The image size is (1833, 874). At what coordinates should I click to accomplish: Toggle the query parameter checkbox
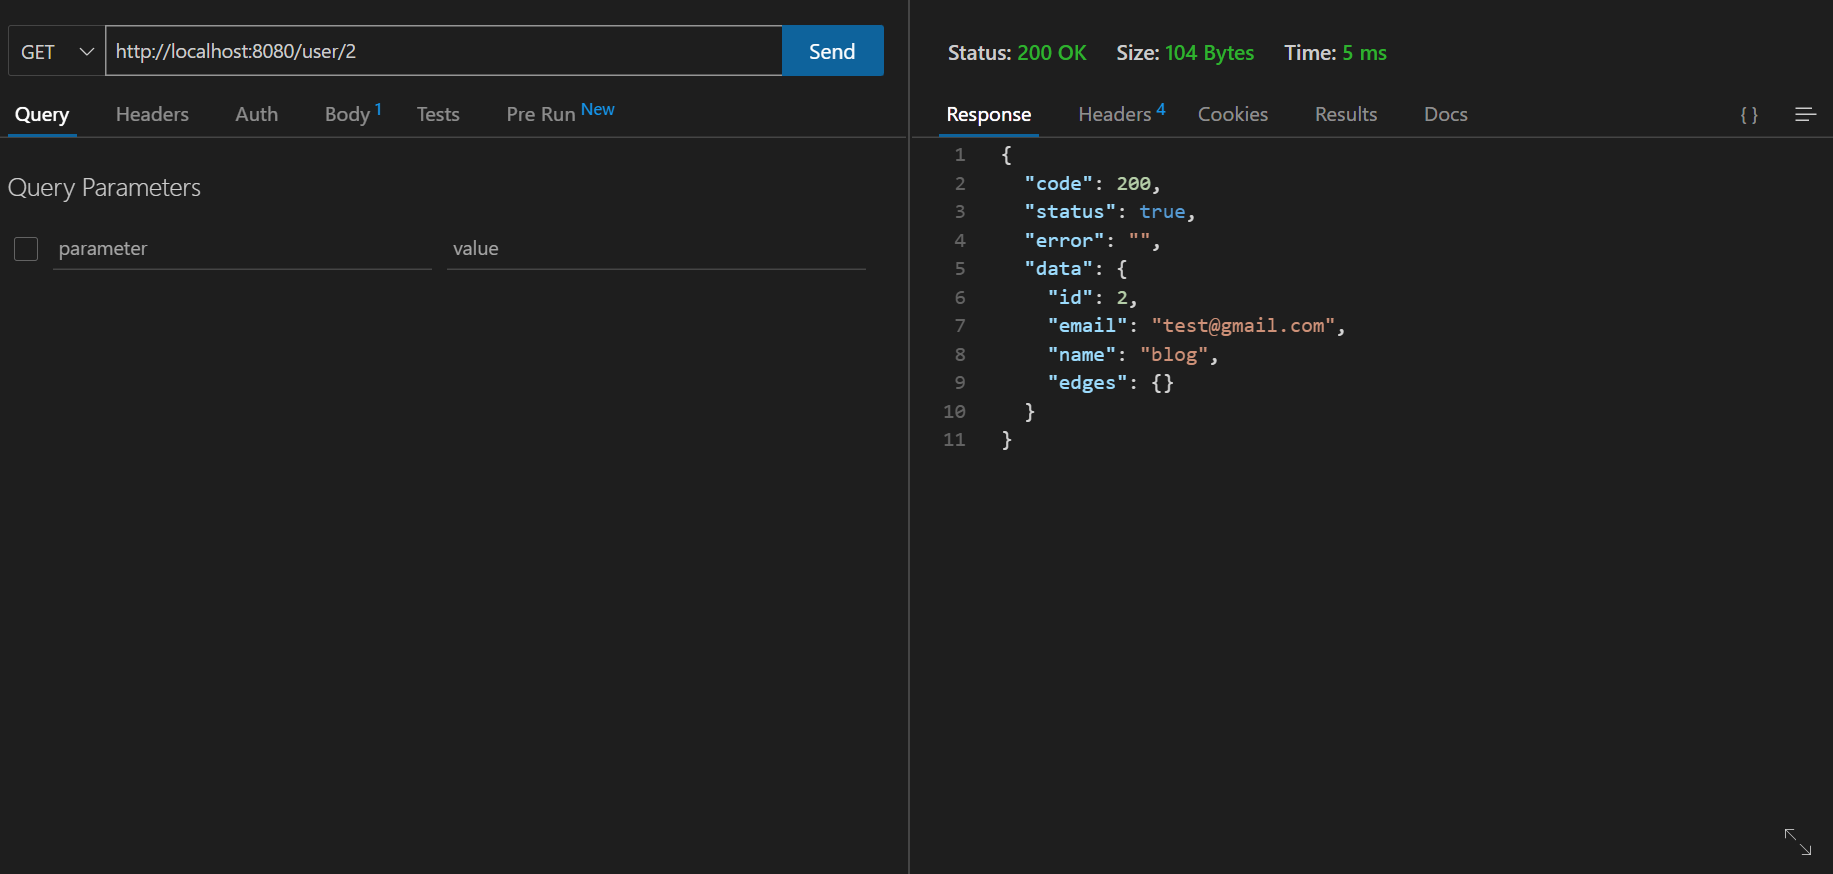[x=26, y=248]
